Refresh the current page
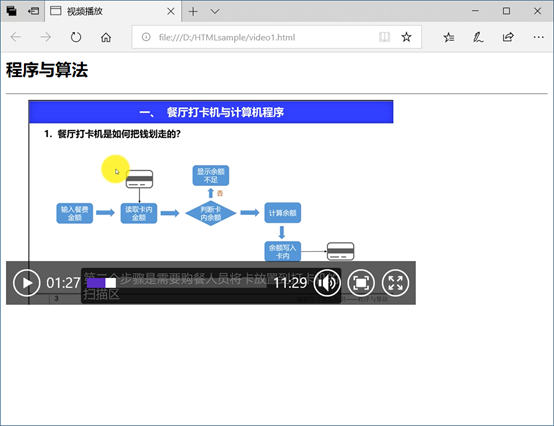The width and height of the screenshot is (554, 426). [x=76, y=37]
